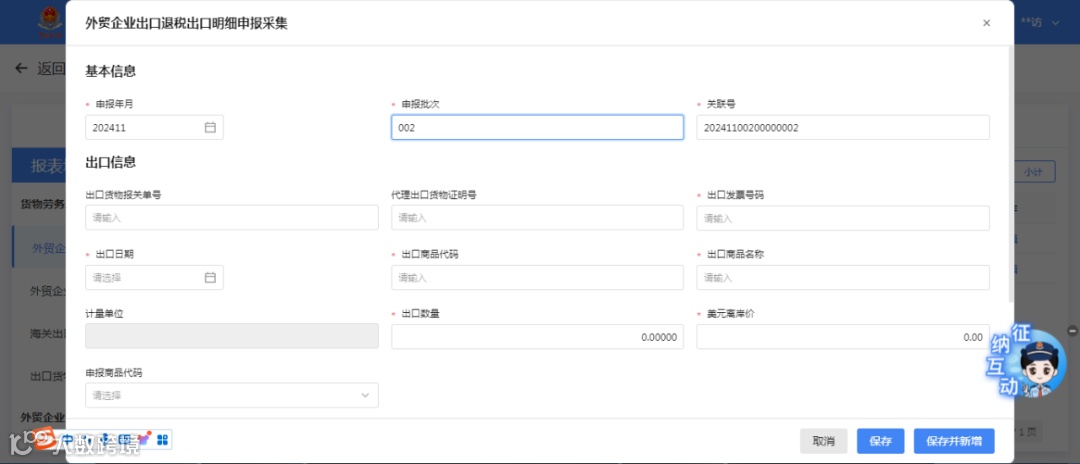The image size is (1080, 464).
Task: Click the dialog title 外贸企业出口退税出口明细申报采集
Action: (x=187, y=23)
